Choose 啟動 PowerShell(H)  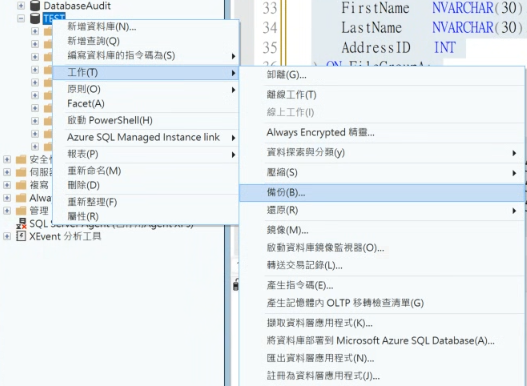pos(146,120)
